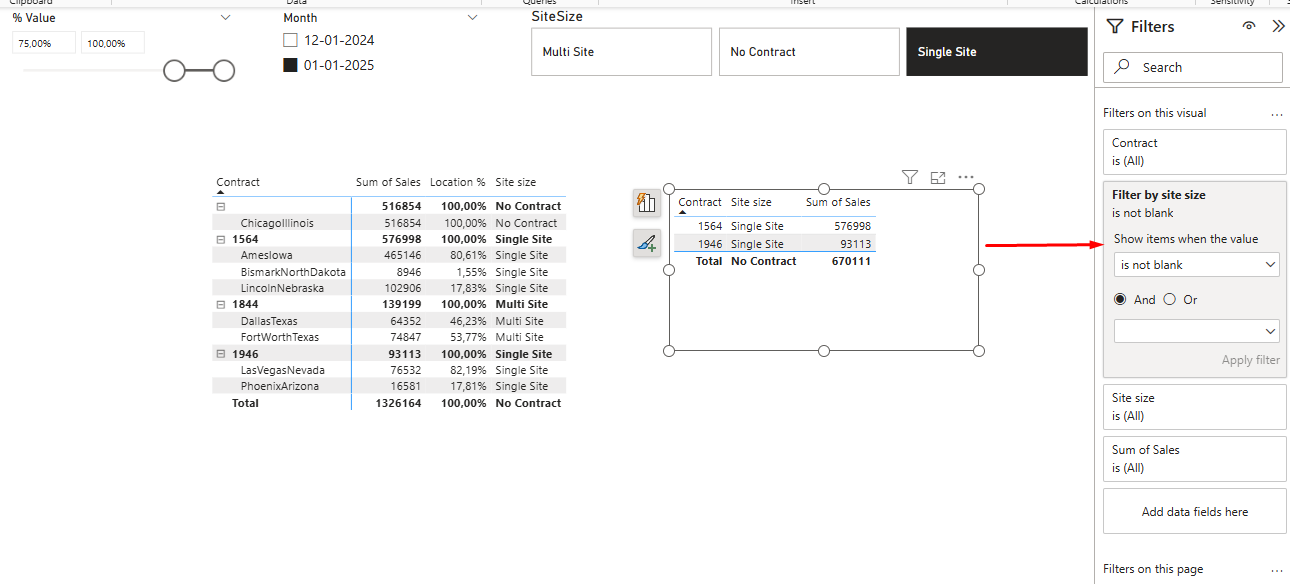Click the PhoenixArizona row
This screenshot has width=1290, height=584.
click(389, 386)
